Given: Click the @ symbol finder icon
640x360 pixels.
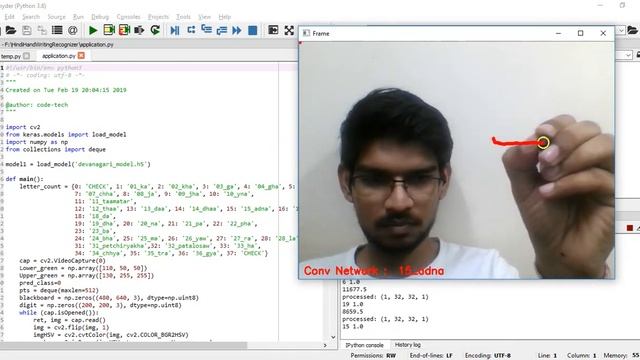Looking at the screenshot, I should 73,30.
